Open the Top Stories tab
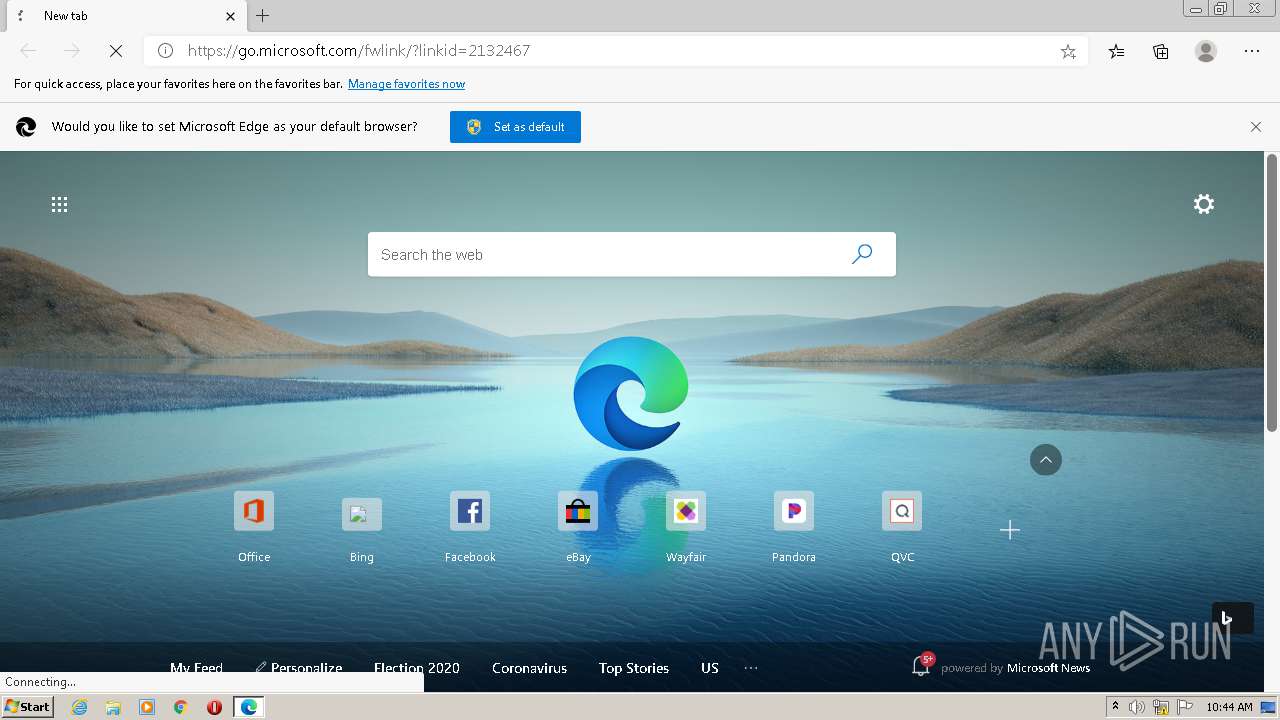 (x=634, y=668)
